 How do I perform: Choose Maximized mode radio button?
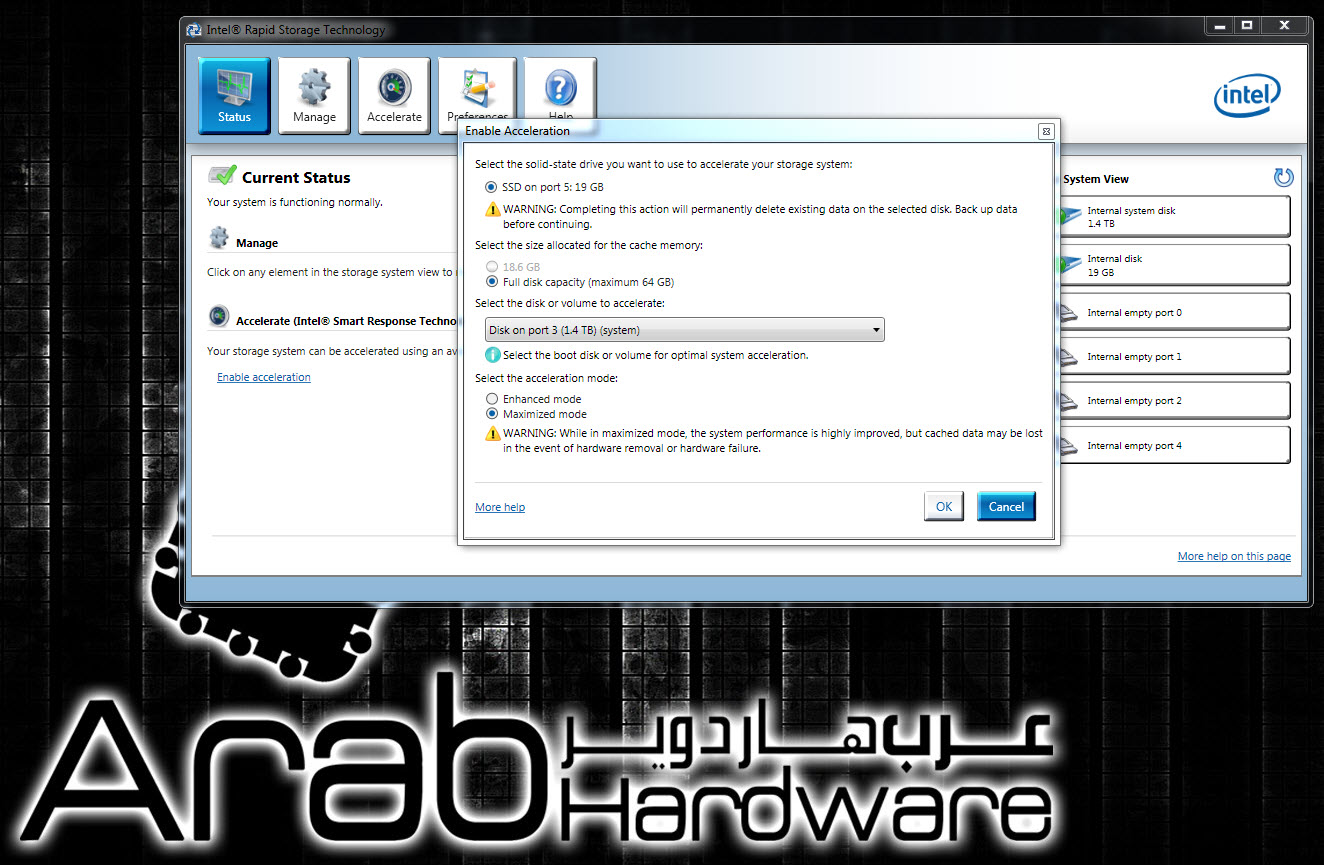[491, 414]
